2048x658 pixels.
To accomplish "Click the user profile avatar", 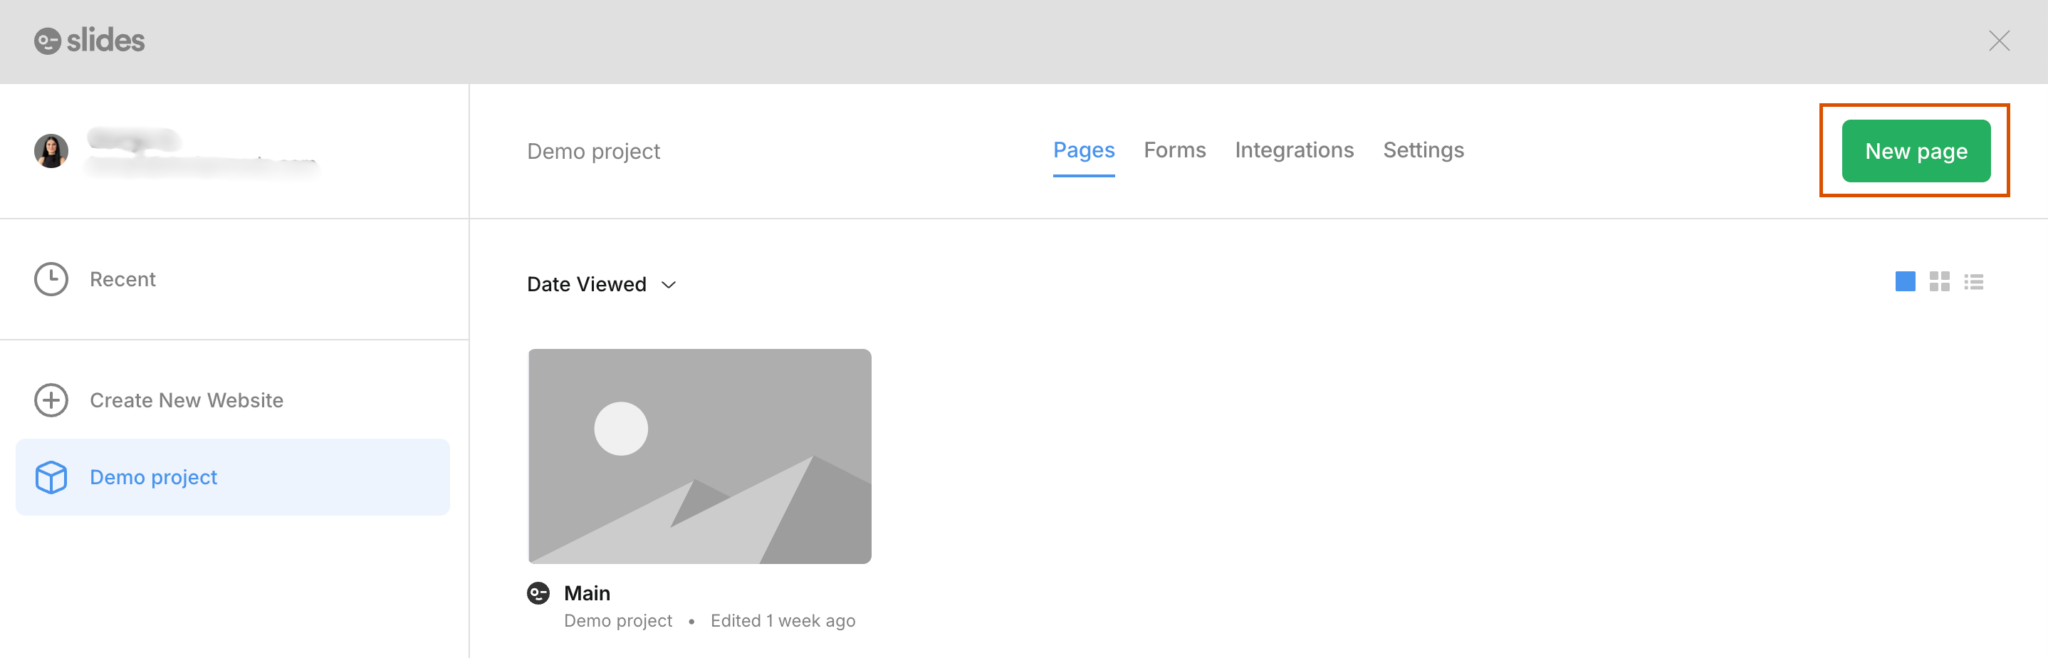I will pos(51,151).
